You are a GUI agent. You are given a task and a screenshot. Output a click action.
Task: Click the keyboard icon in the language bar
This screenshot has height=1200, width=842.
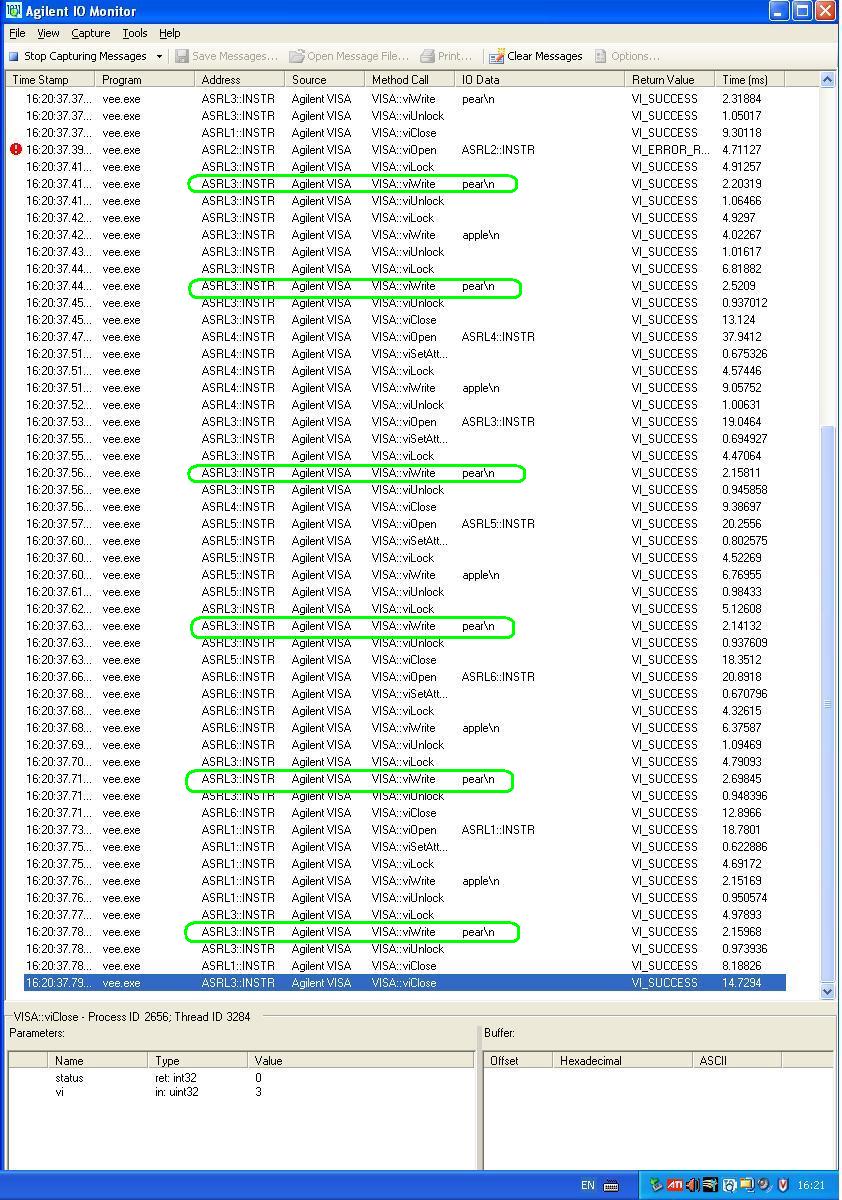(x=611, y=1186)
